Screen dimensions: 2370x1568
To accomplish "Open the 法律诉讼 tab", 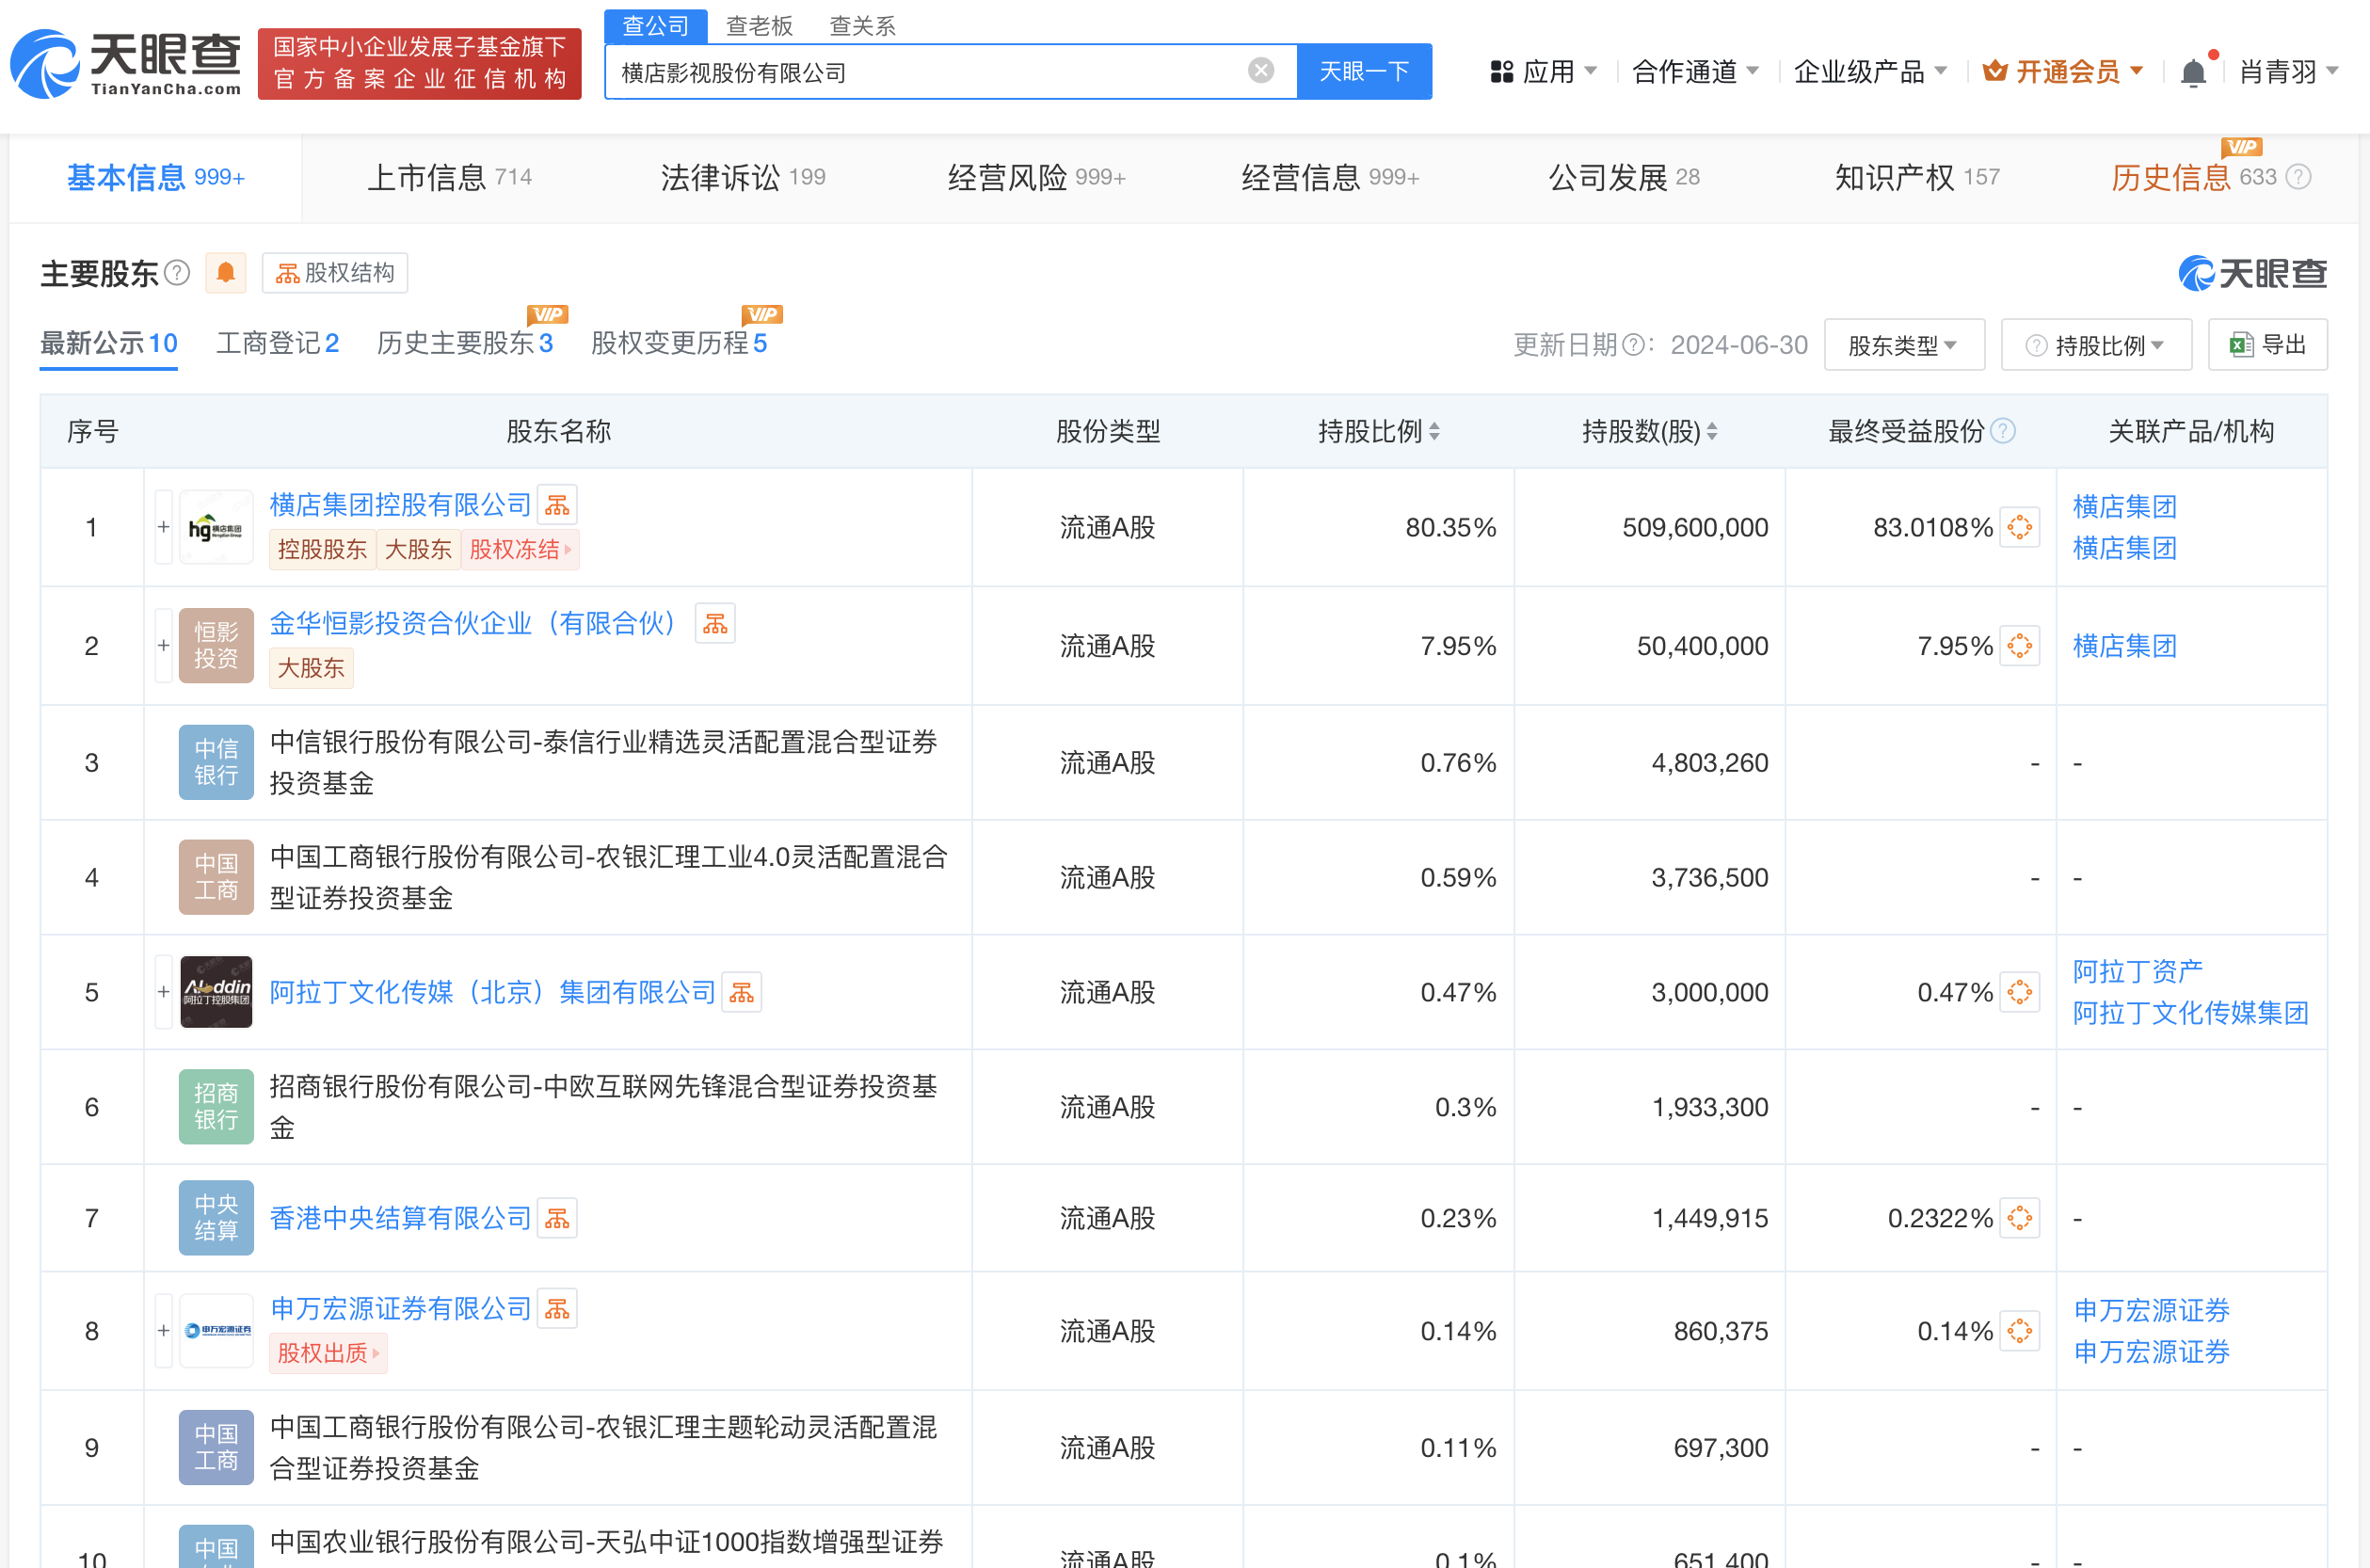I will pyautogui.click(x=742, y=178).
